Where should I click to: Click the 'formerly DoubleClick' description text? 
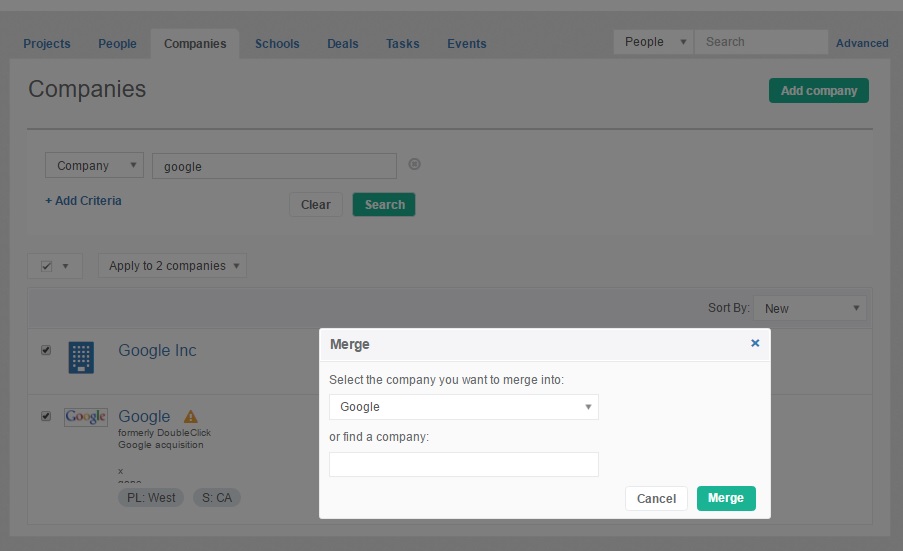(165, 432)
